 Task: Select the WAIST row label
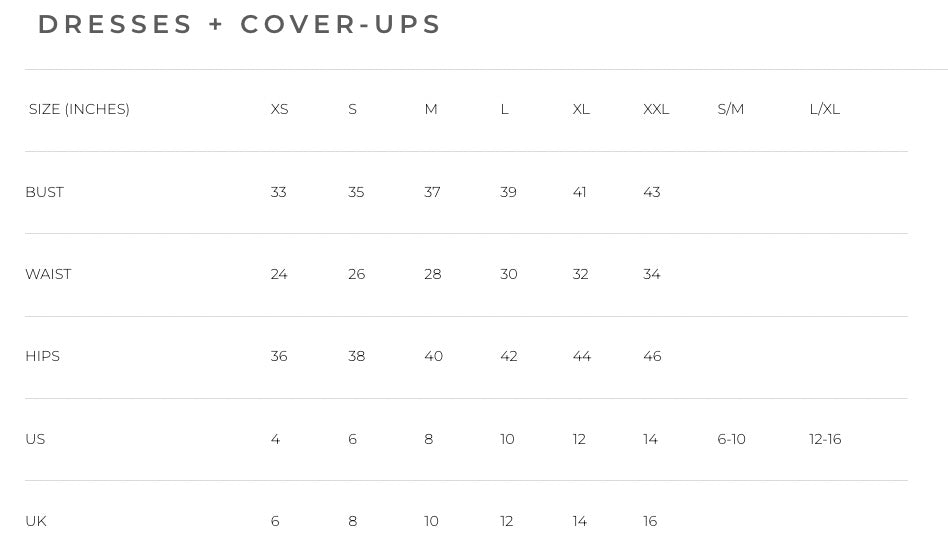pos(48,274)
